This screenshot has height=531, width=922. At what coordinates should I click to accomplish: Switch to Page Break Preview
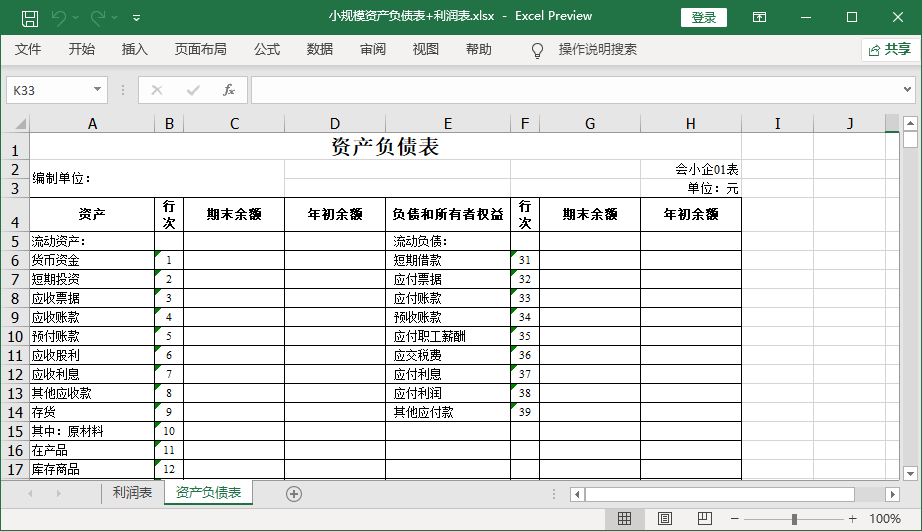(x=703, y=519)
